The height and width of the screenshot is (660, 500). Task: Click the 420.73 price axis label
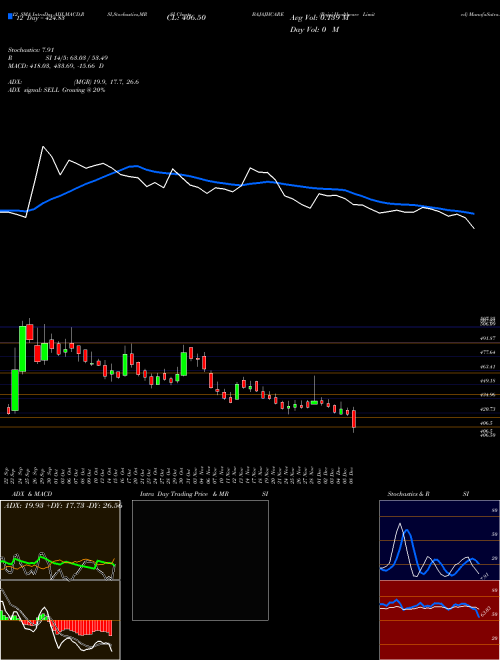coord(489,409)
